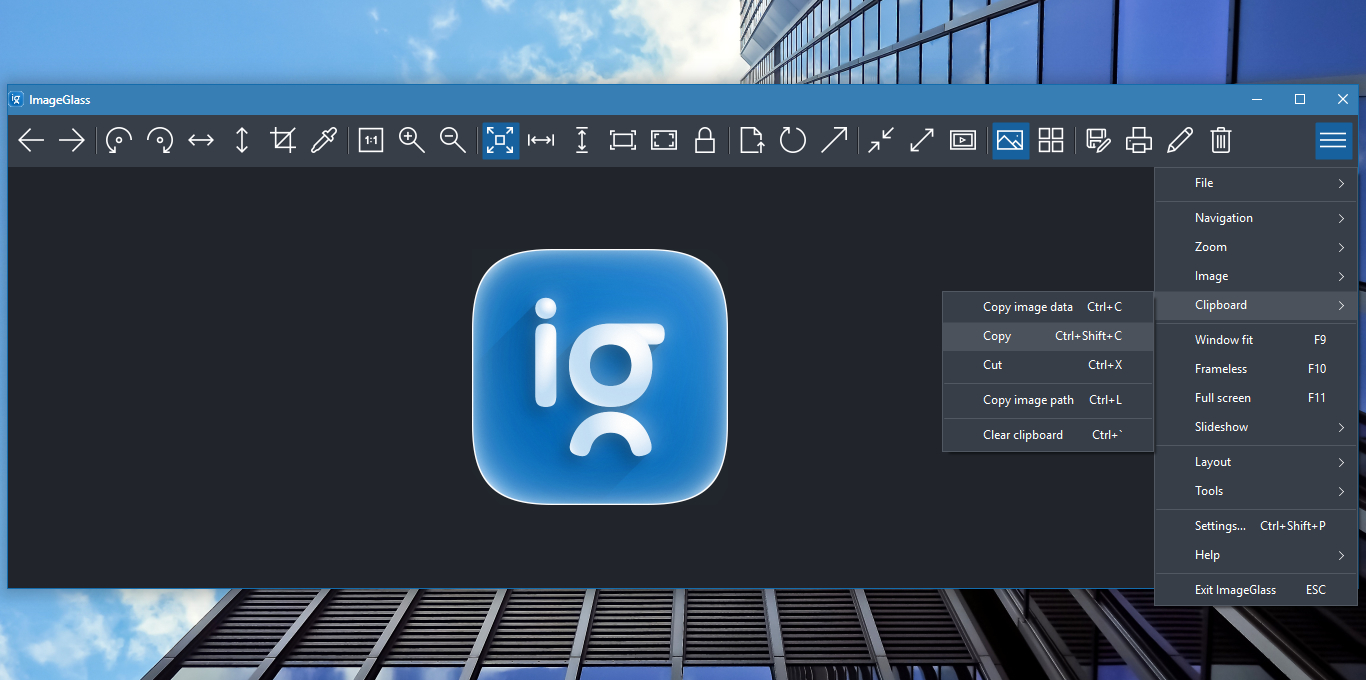Screen dimensions: 1366x680
Task: Toggle the highlighted thumbnail panel button
Action: point(1010,141)
